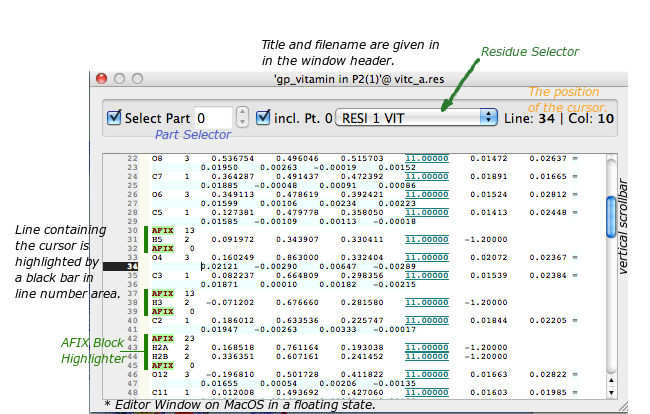Click the AFIX keyword on line 42
Viewport: 650px width, 414px height.
(x=162, y=339)
